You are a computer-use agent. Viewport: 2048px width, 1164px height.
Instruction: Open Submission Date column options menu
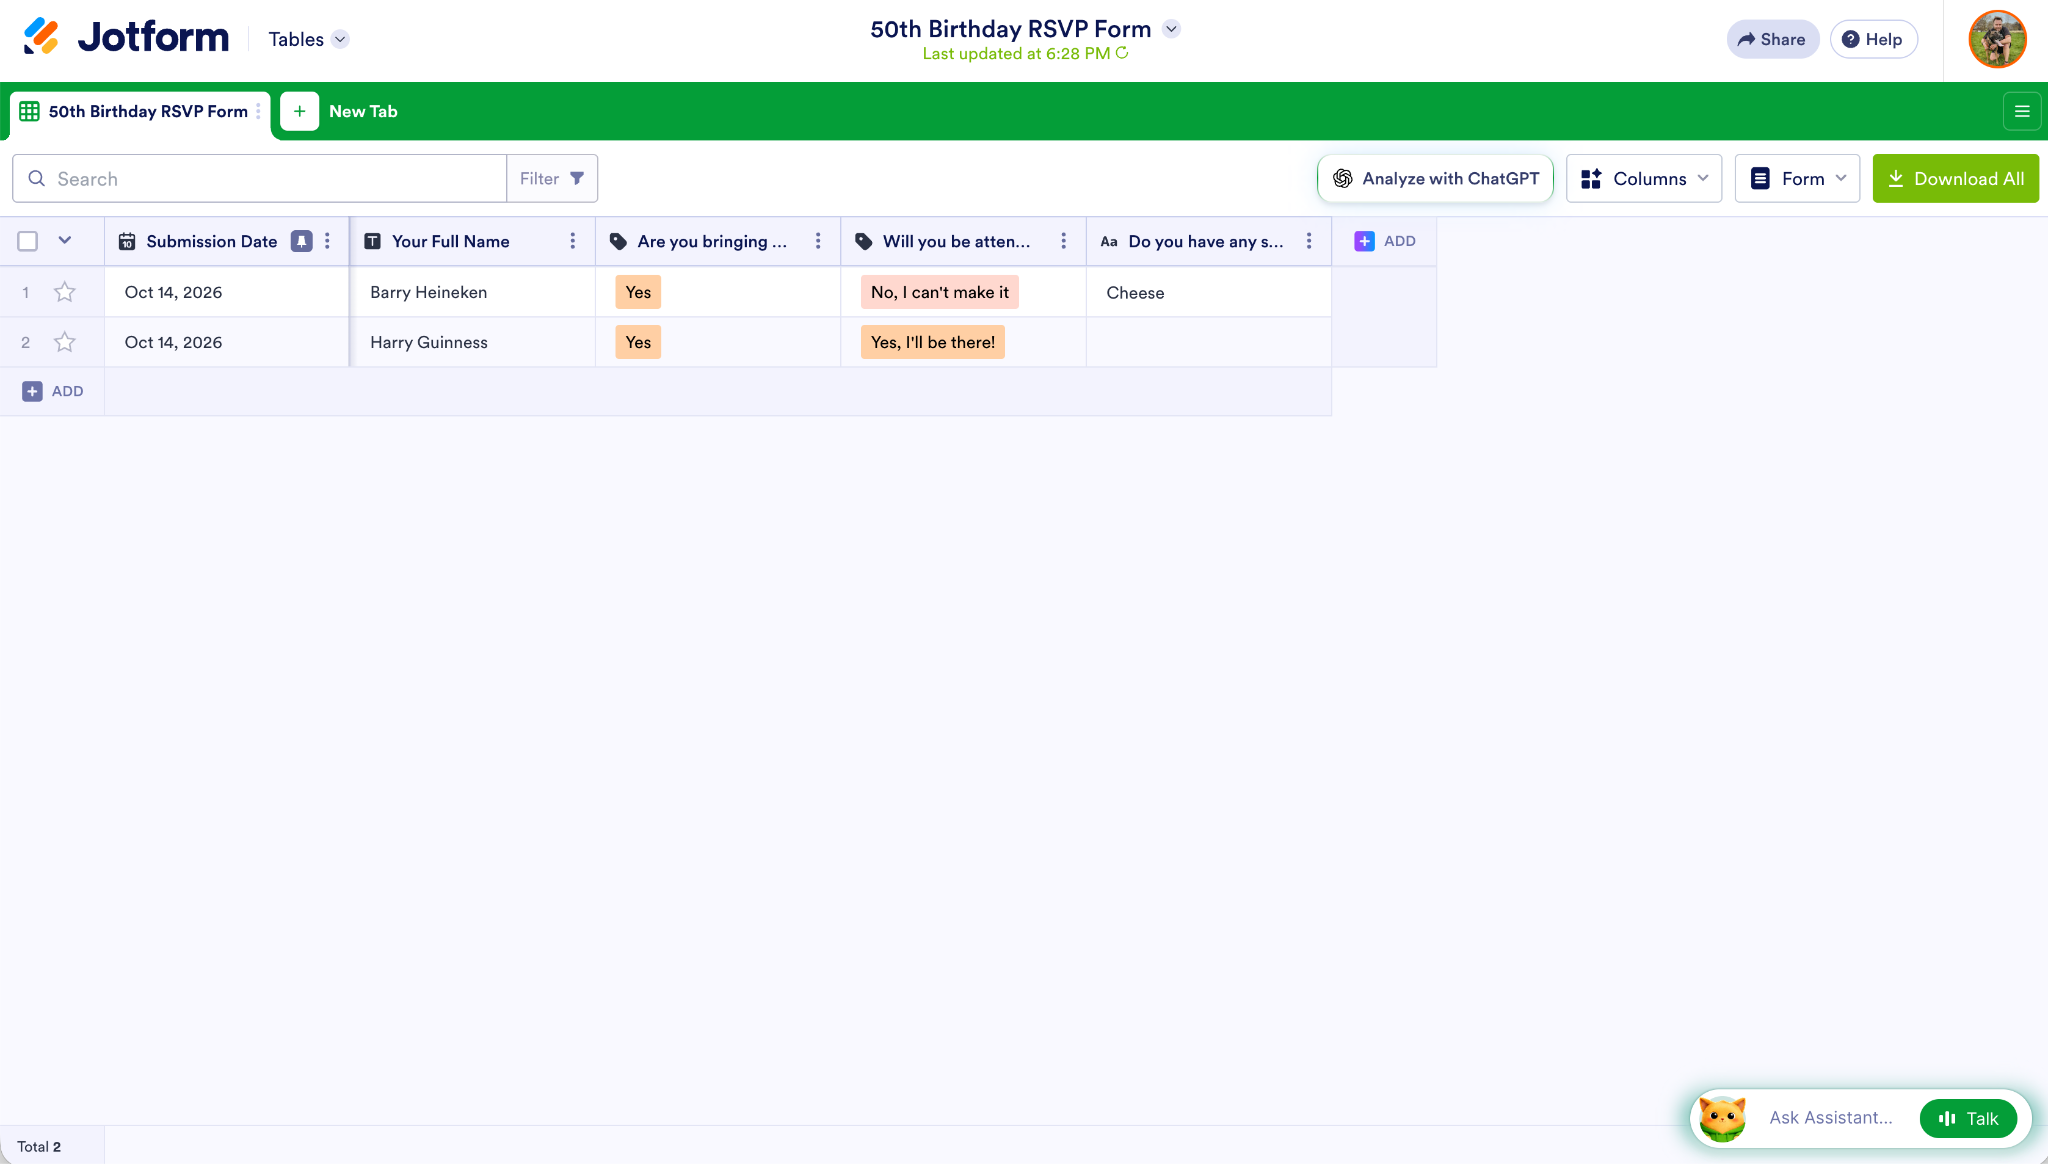coord(327,241)
